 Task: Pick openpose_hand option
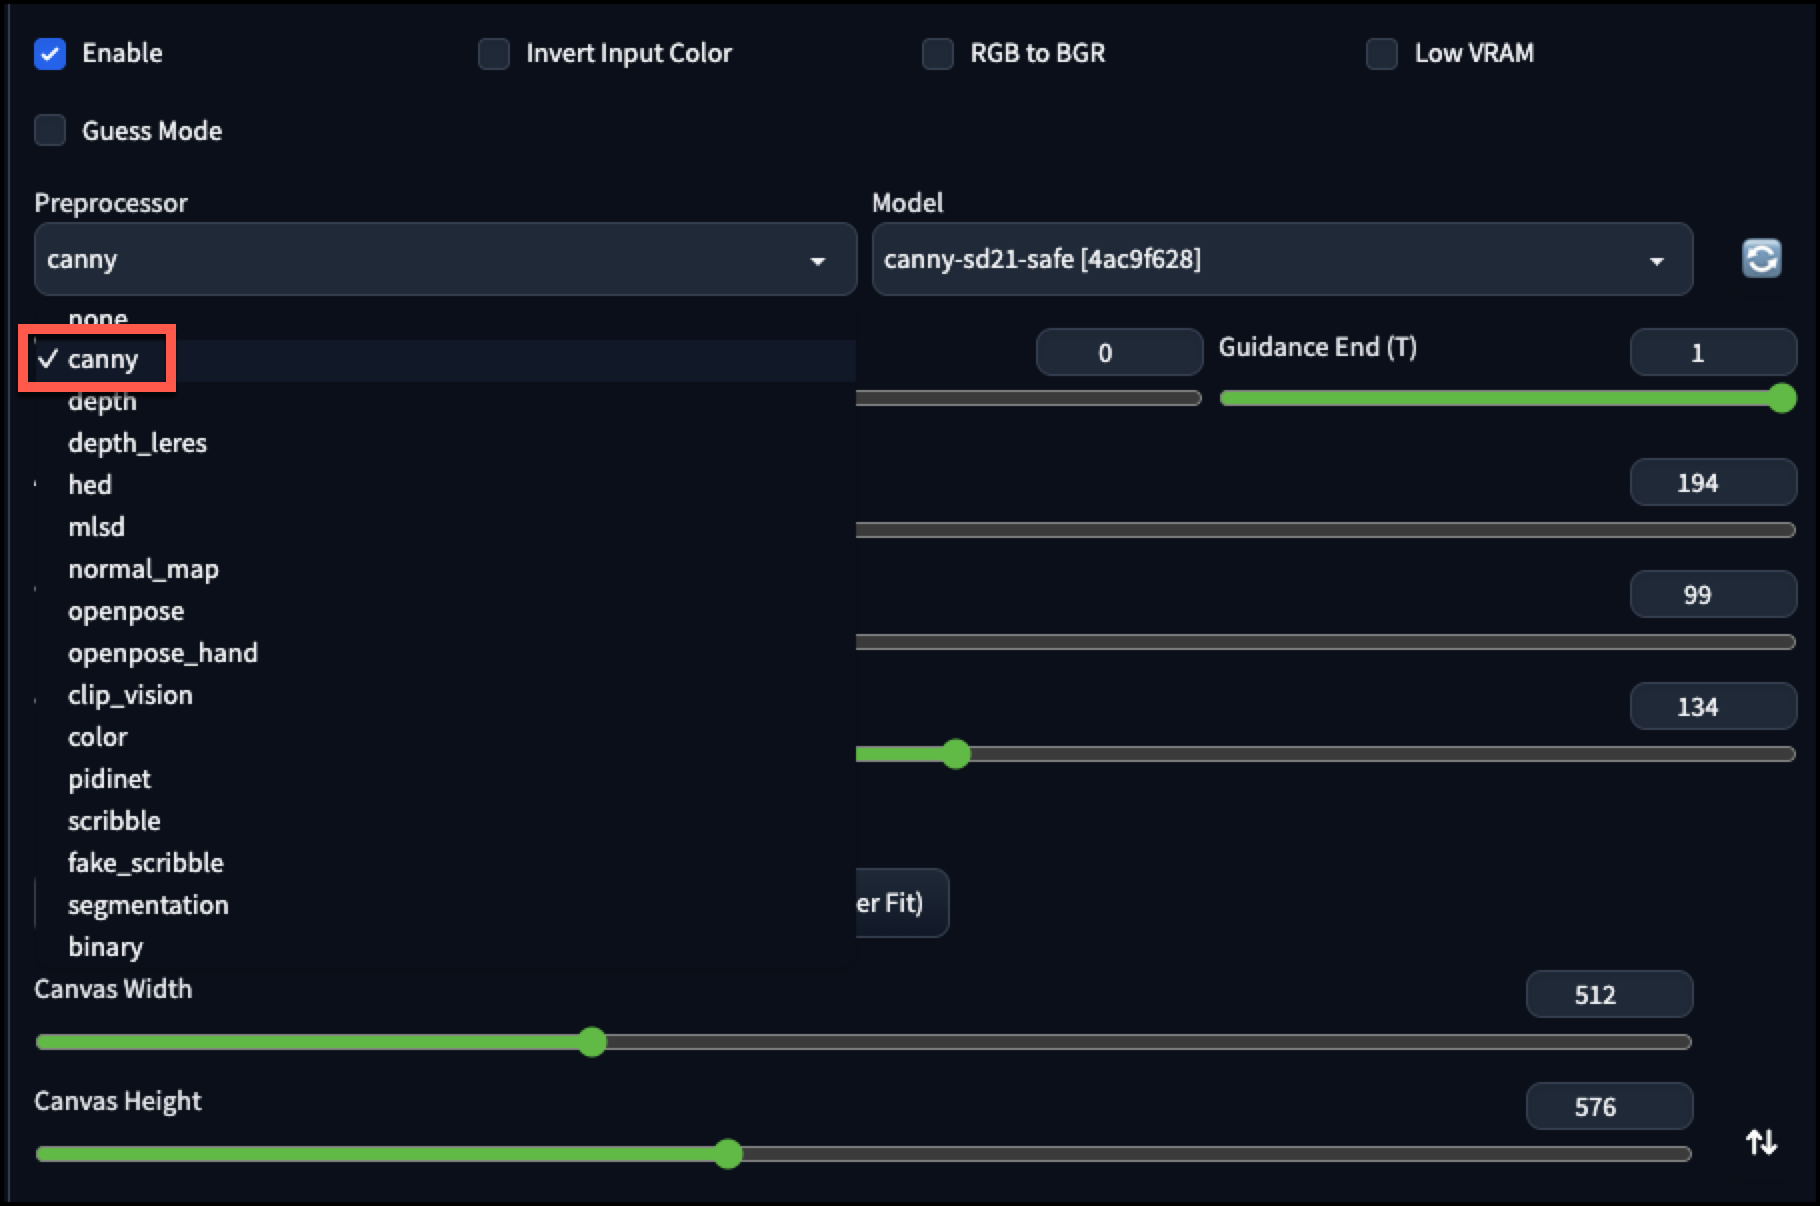(445, 653)
